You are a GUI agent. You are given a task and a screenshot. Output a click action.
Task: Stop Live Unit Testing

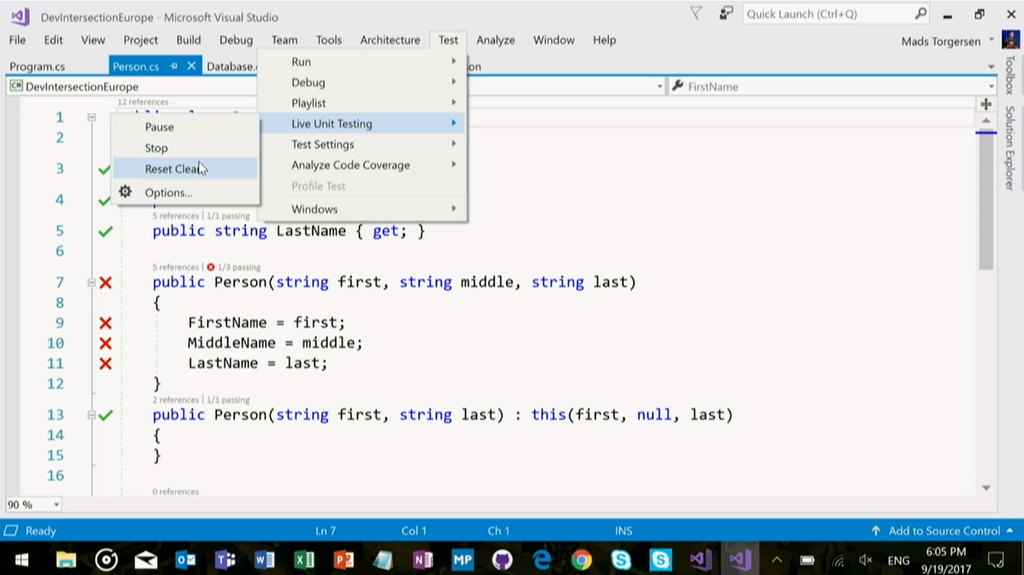(x=185, y=148)
